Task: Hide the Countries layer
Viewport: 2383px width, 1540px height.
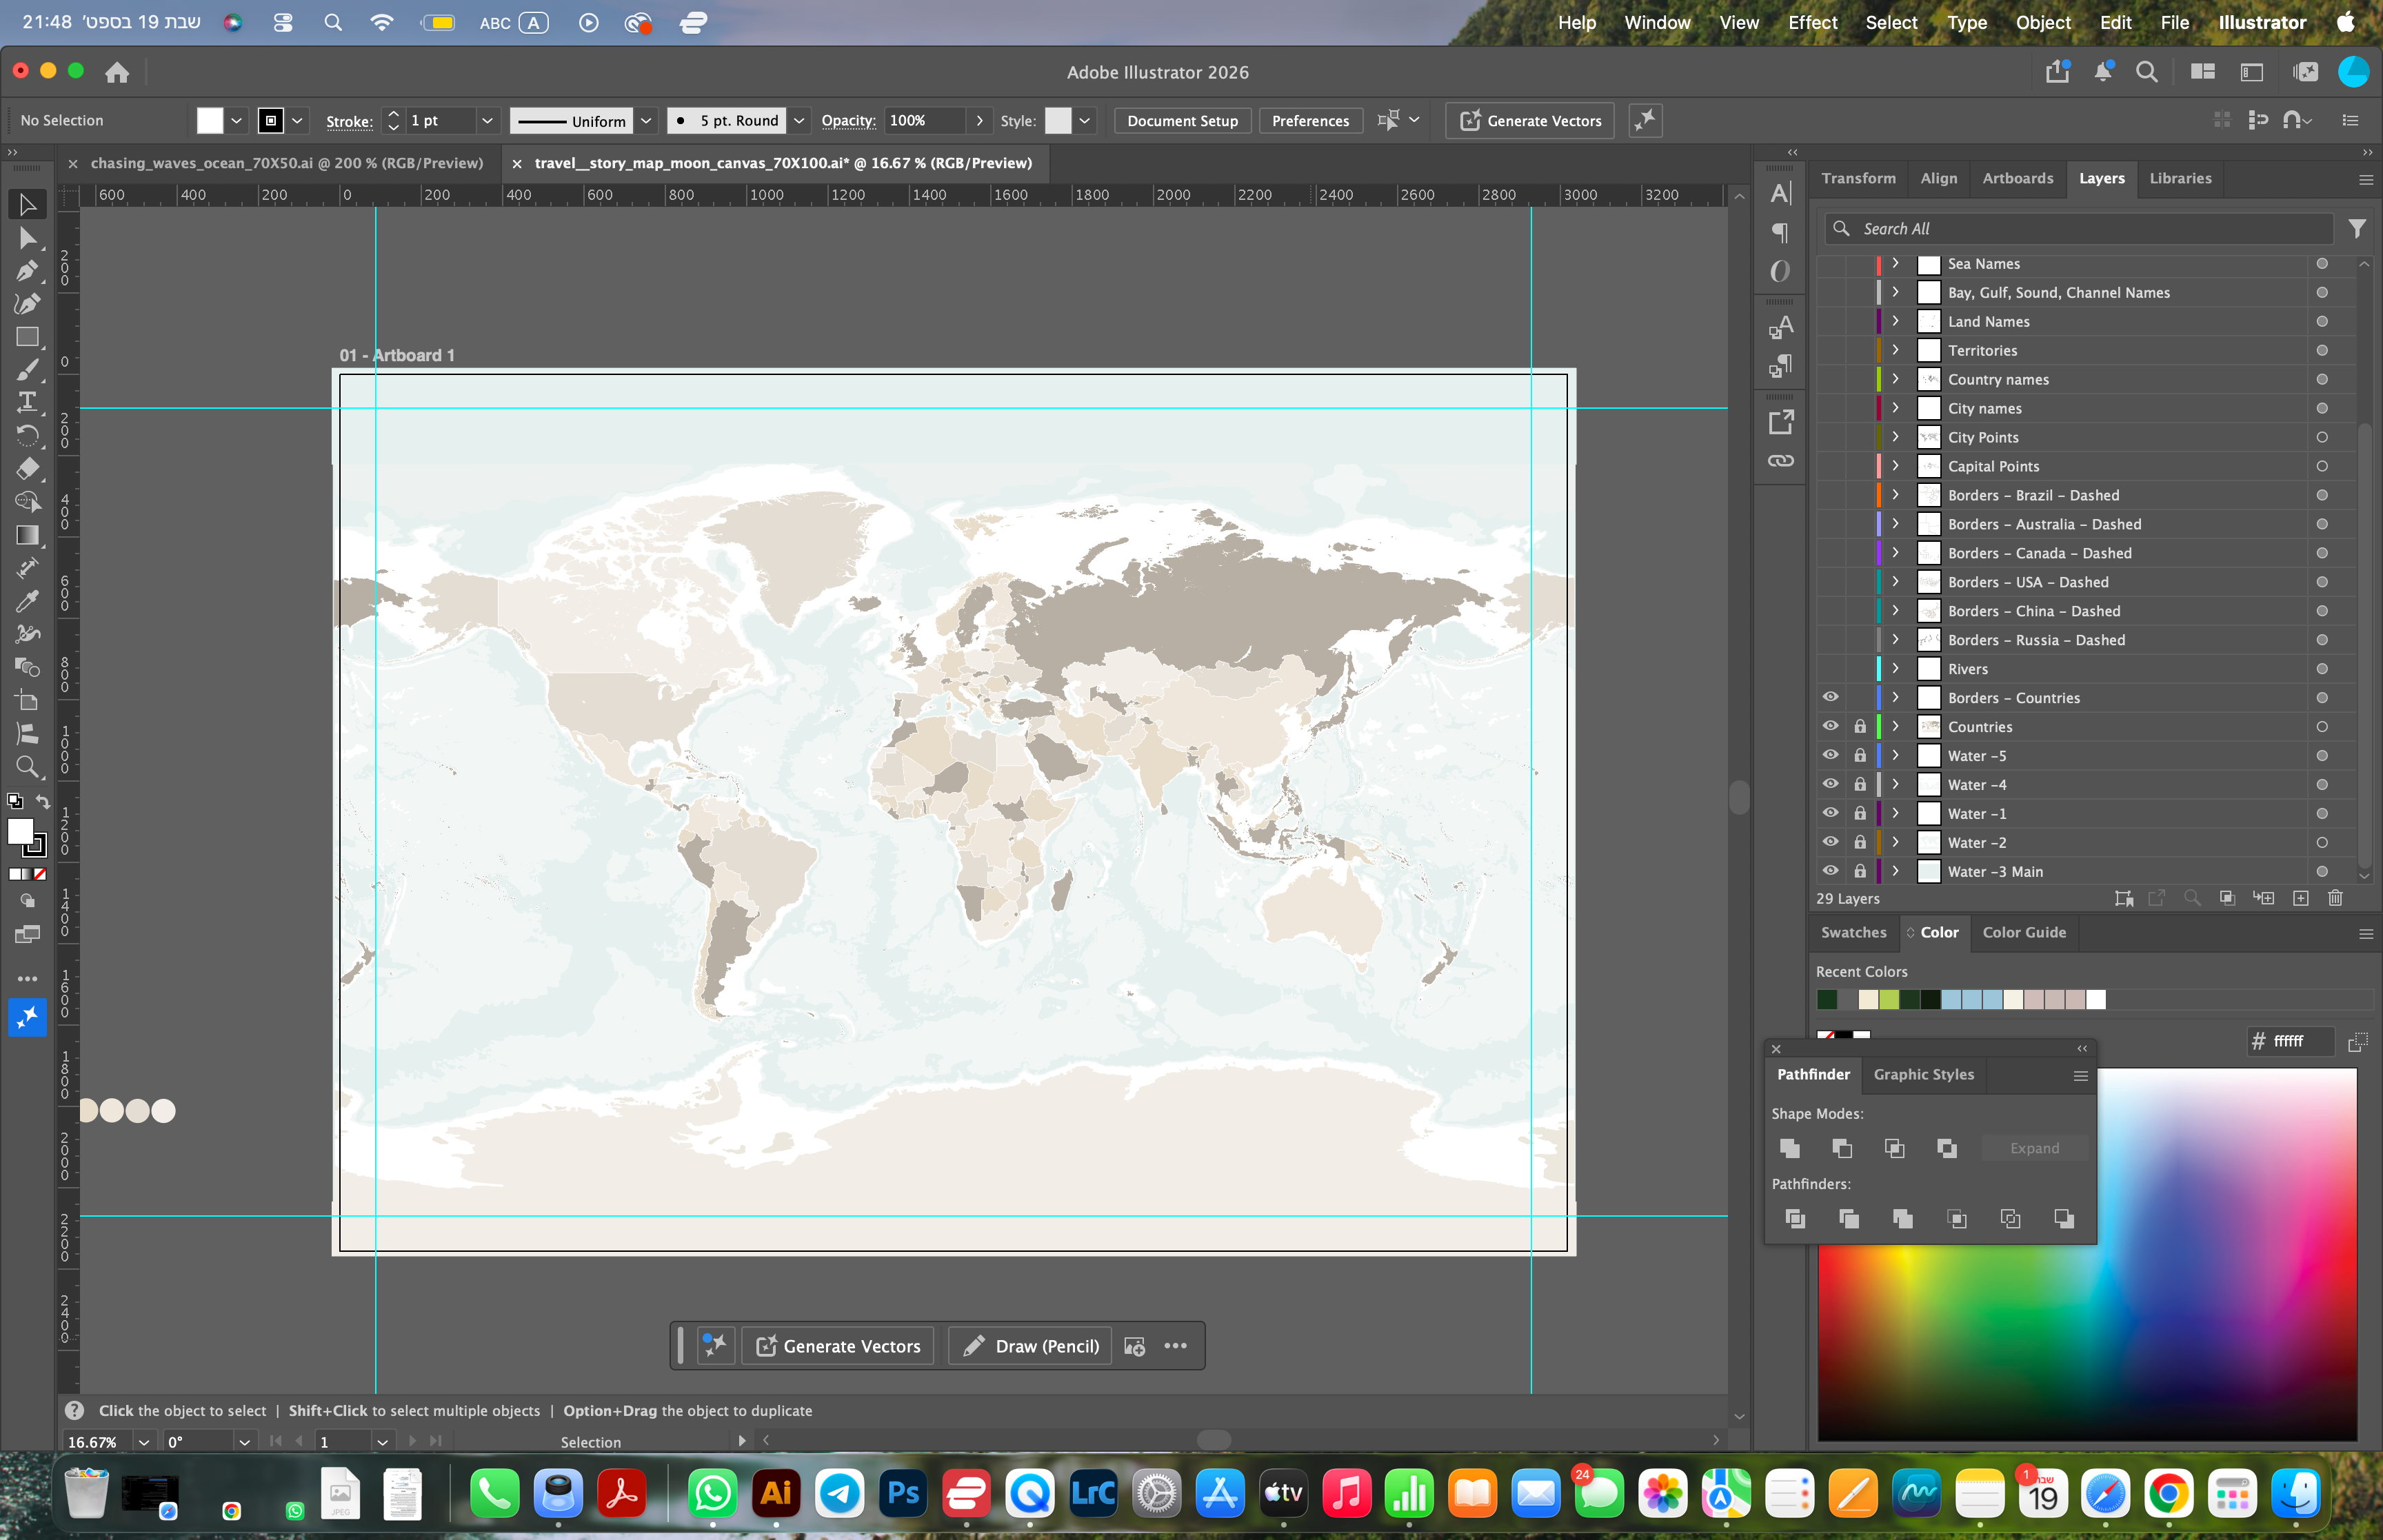Action: (1830, 726)
